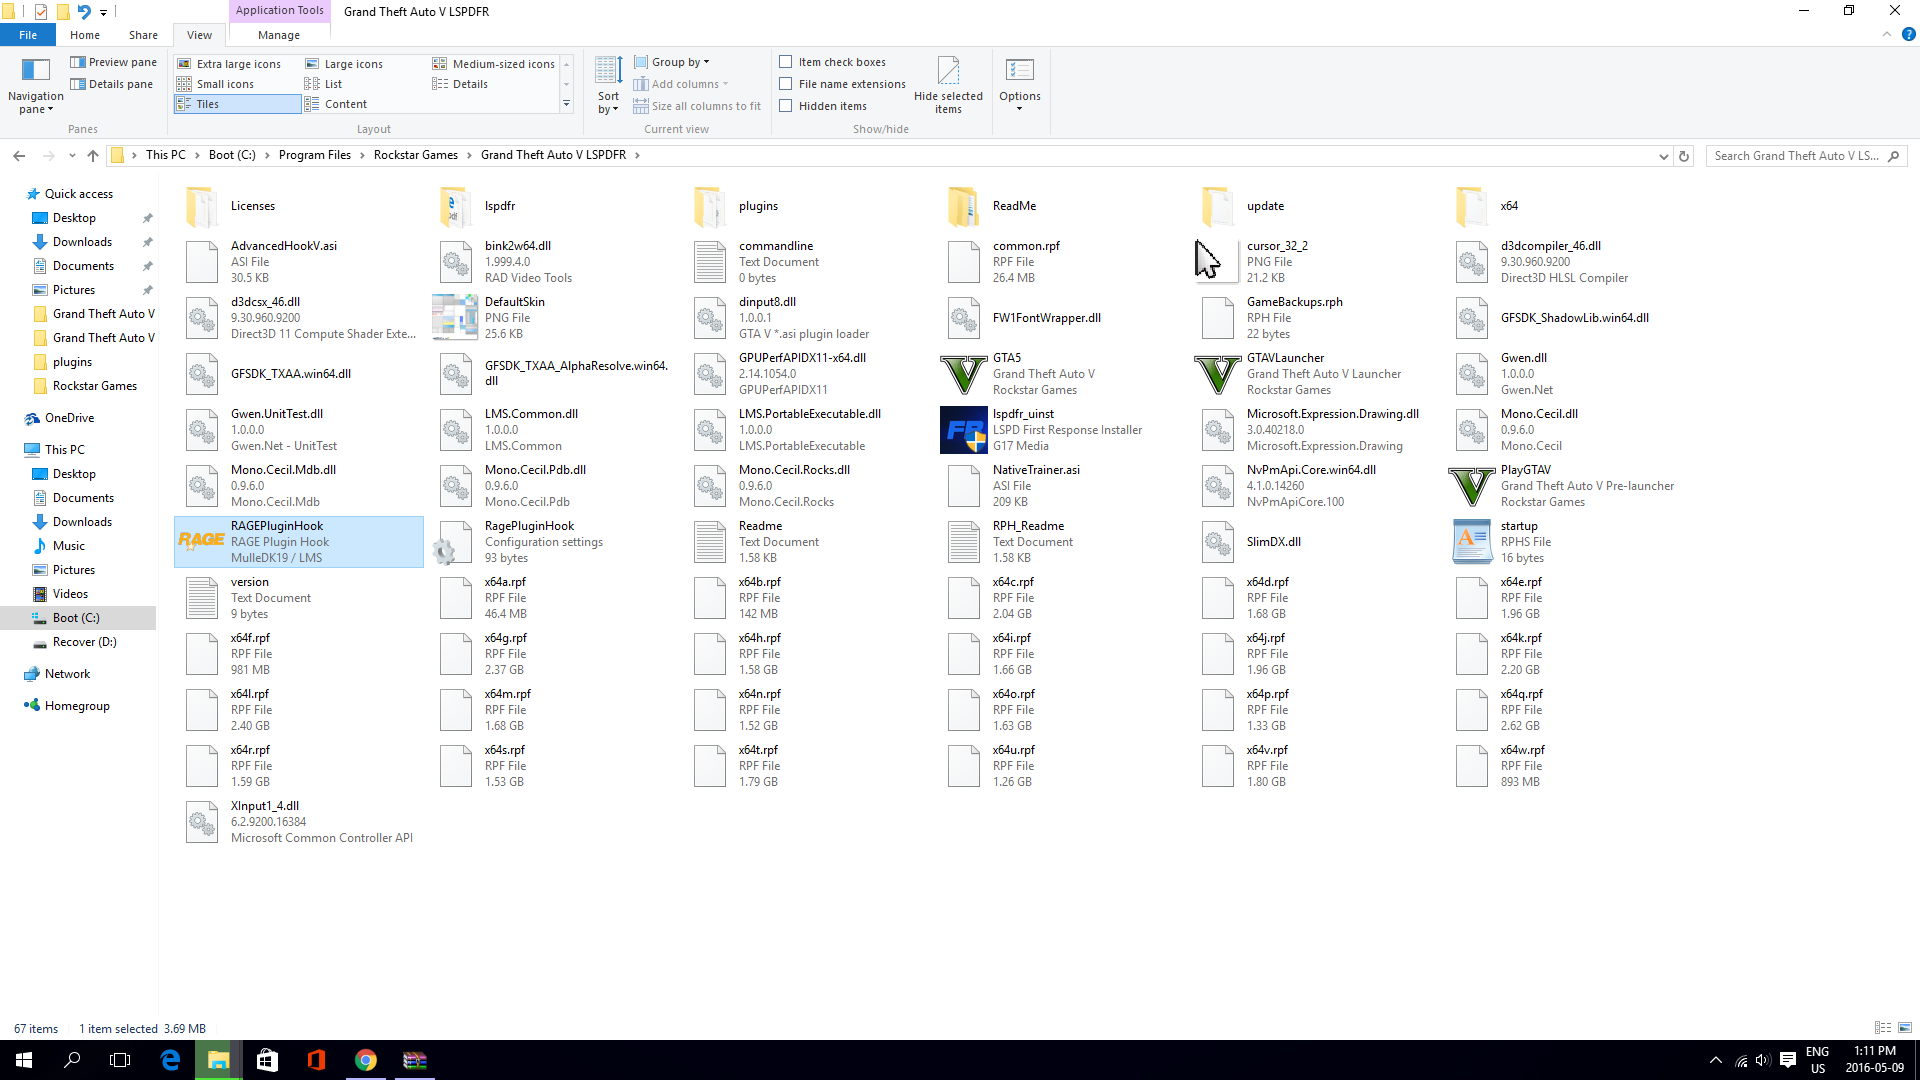Select the RAGEPluginHook executable icon
This screenshot has height=1080, width=1920.
point(201,541)
